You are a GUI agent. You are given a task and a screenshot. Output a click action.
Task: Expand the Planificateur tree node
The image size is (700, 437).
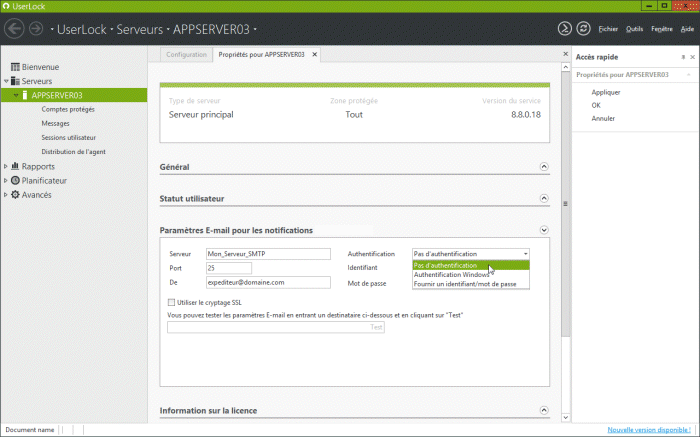(x=6, y=180)
